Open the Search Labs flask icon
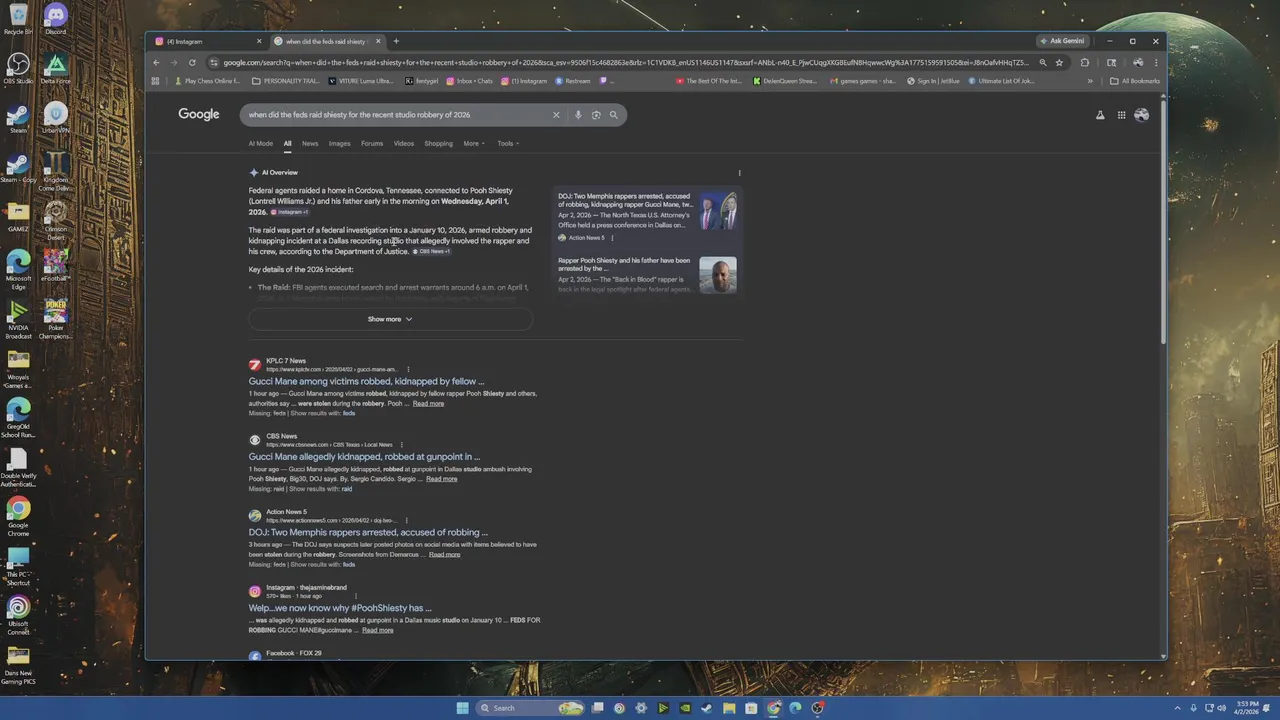 [x=1100, y=115]
